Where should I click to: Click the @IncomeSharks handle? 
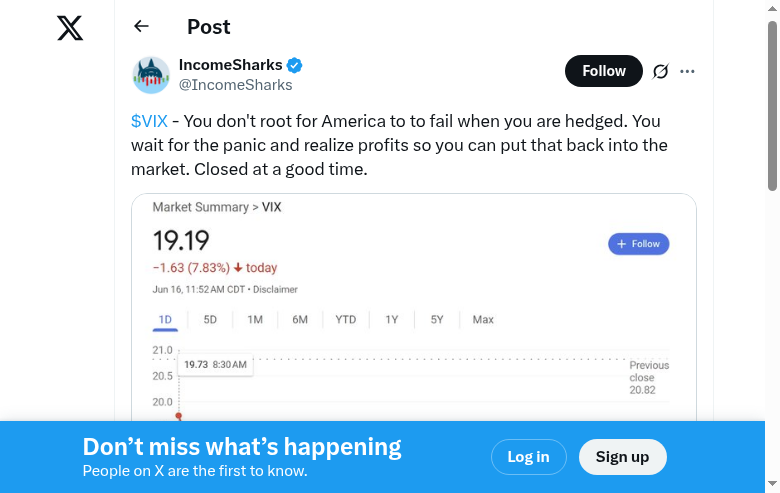pyautogui.click(x=235, y=85)
